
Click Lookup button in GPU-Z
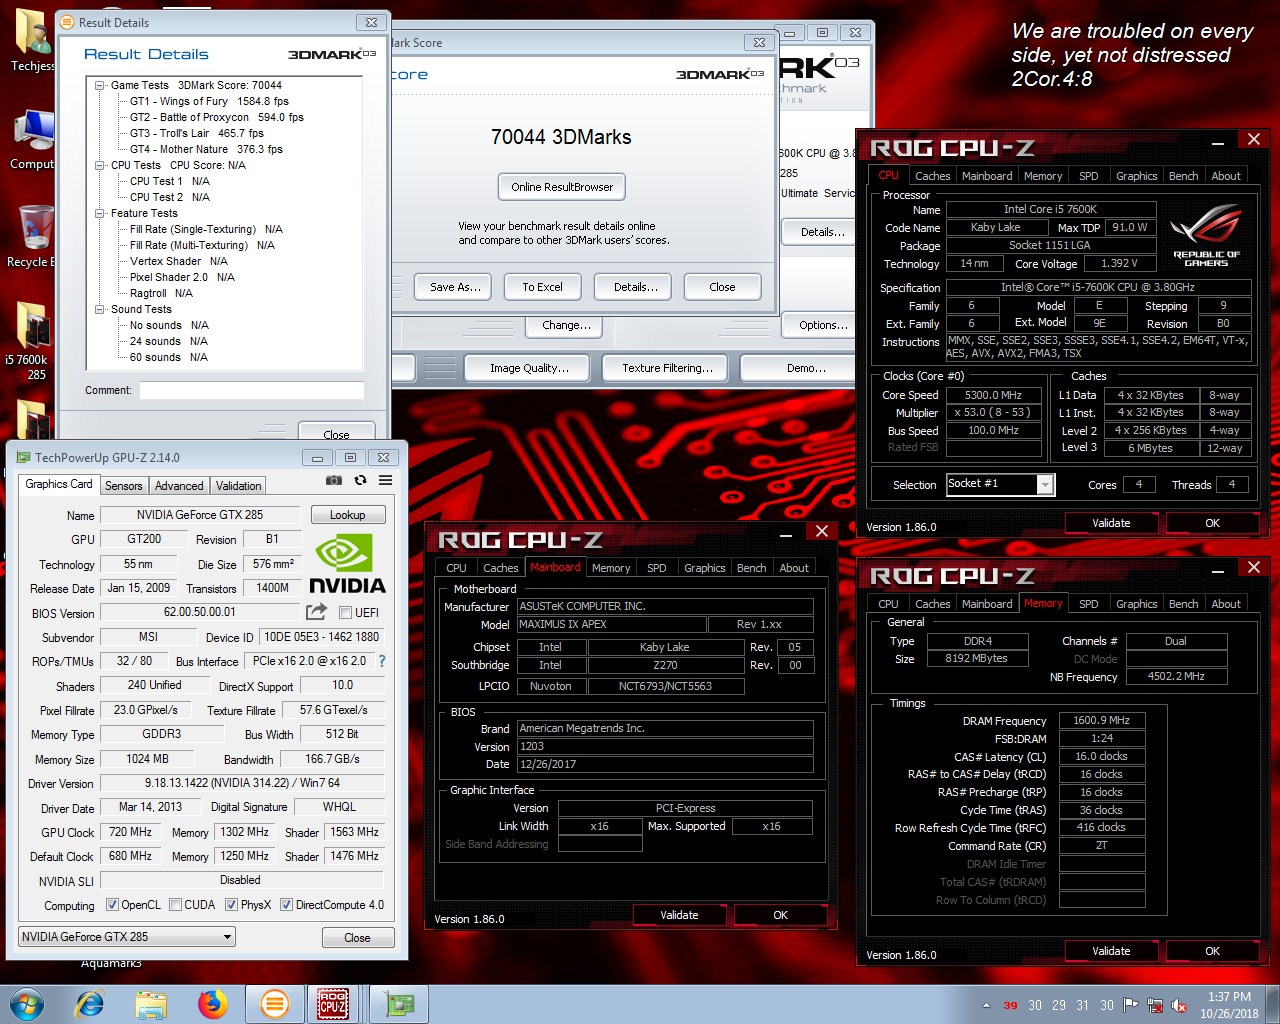pos(347,515)
